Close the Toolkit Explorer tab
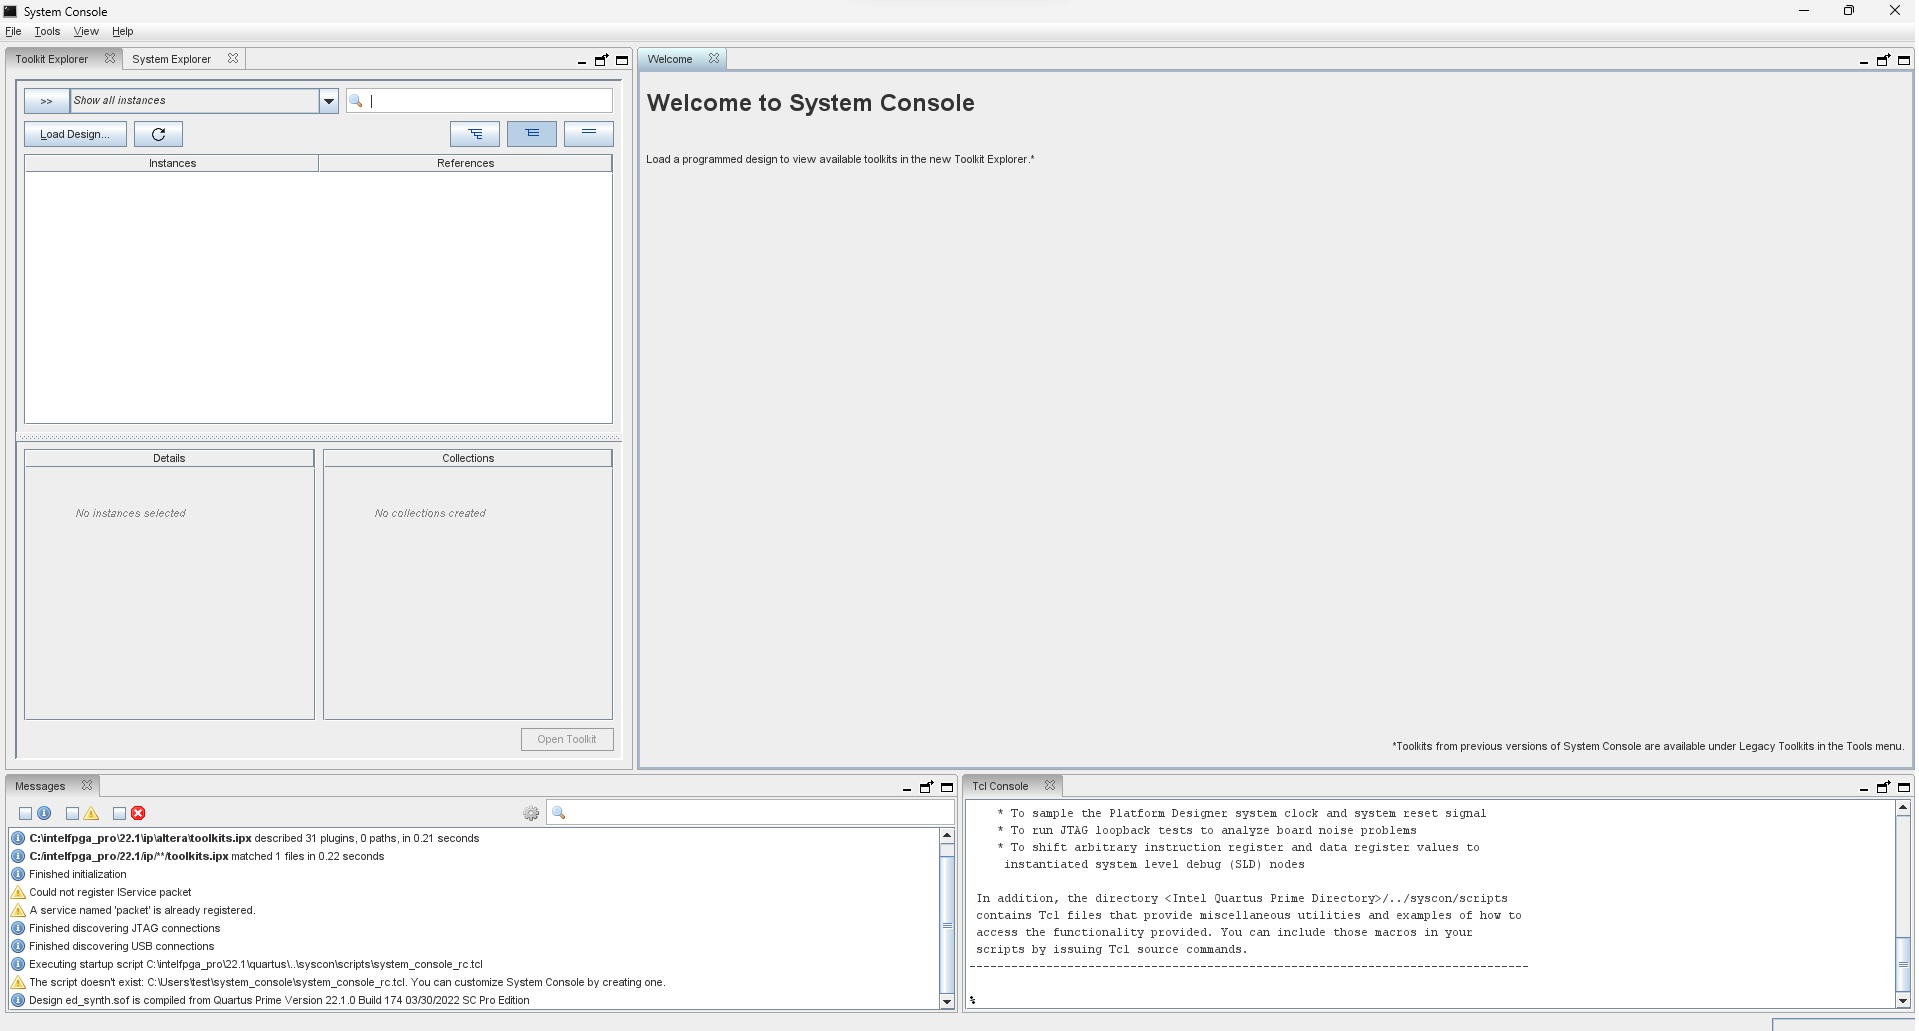 click(110, 59)
